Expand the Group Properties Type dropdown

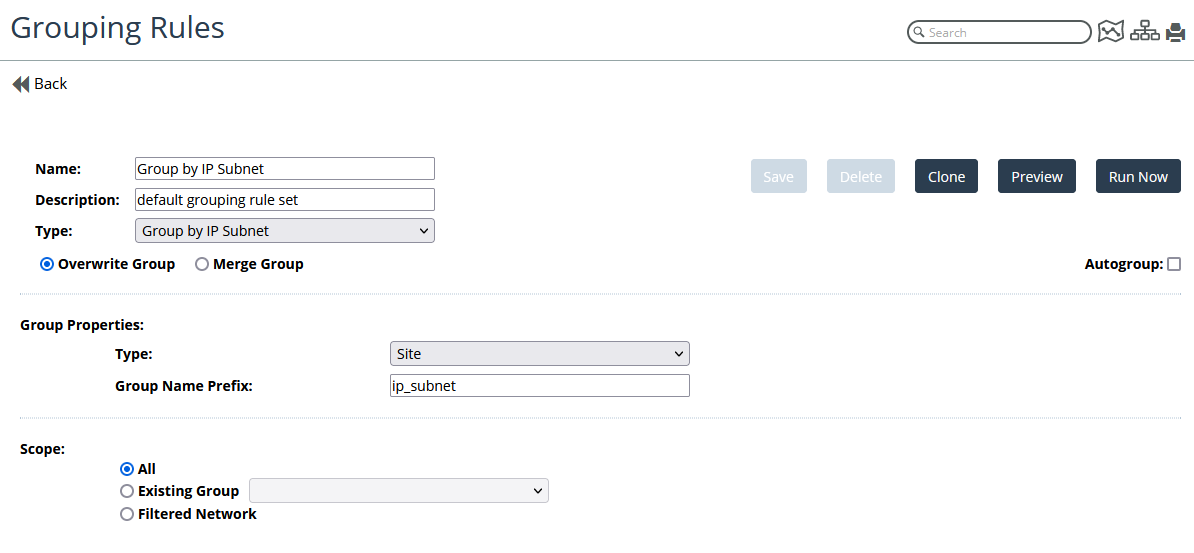click(539, 354)
